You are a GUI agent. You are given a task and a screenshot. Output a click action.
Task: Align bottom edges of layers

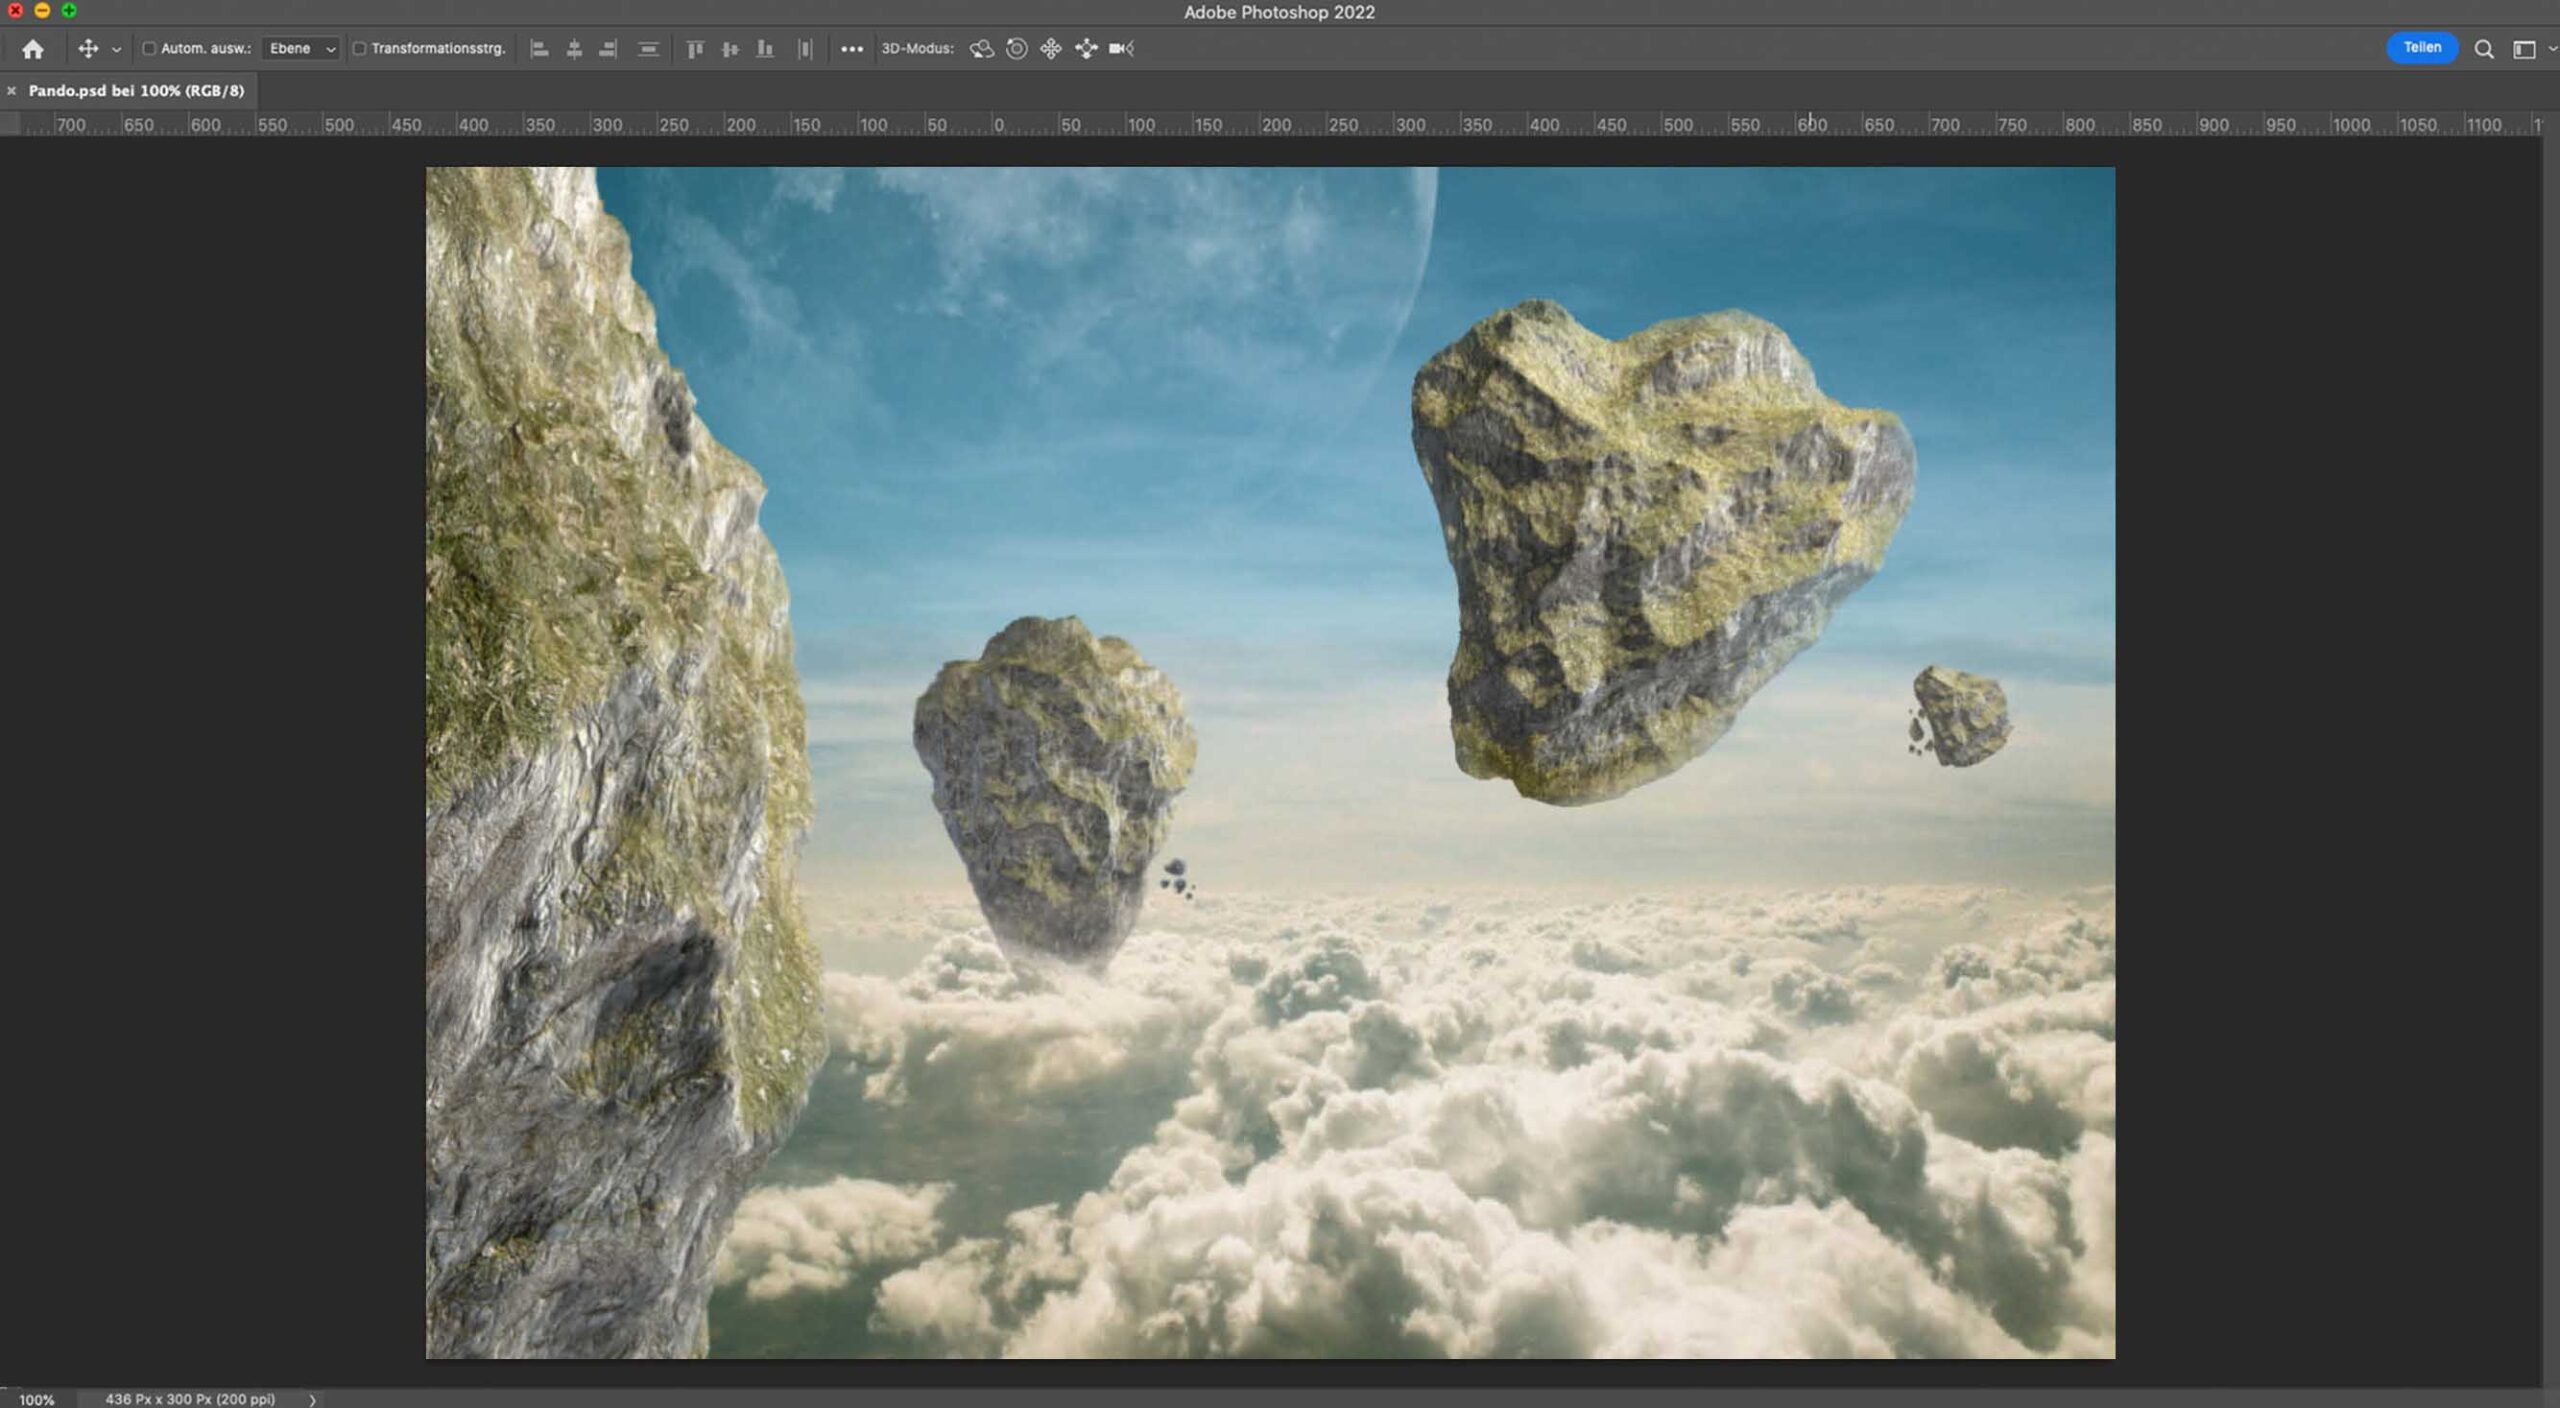tap(765, 48)
